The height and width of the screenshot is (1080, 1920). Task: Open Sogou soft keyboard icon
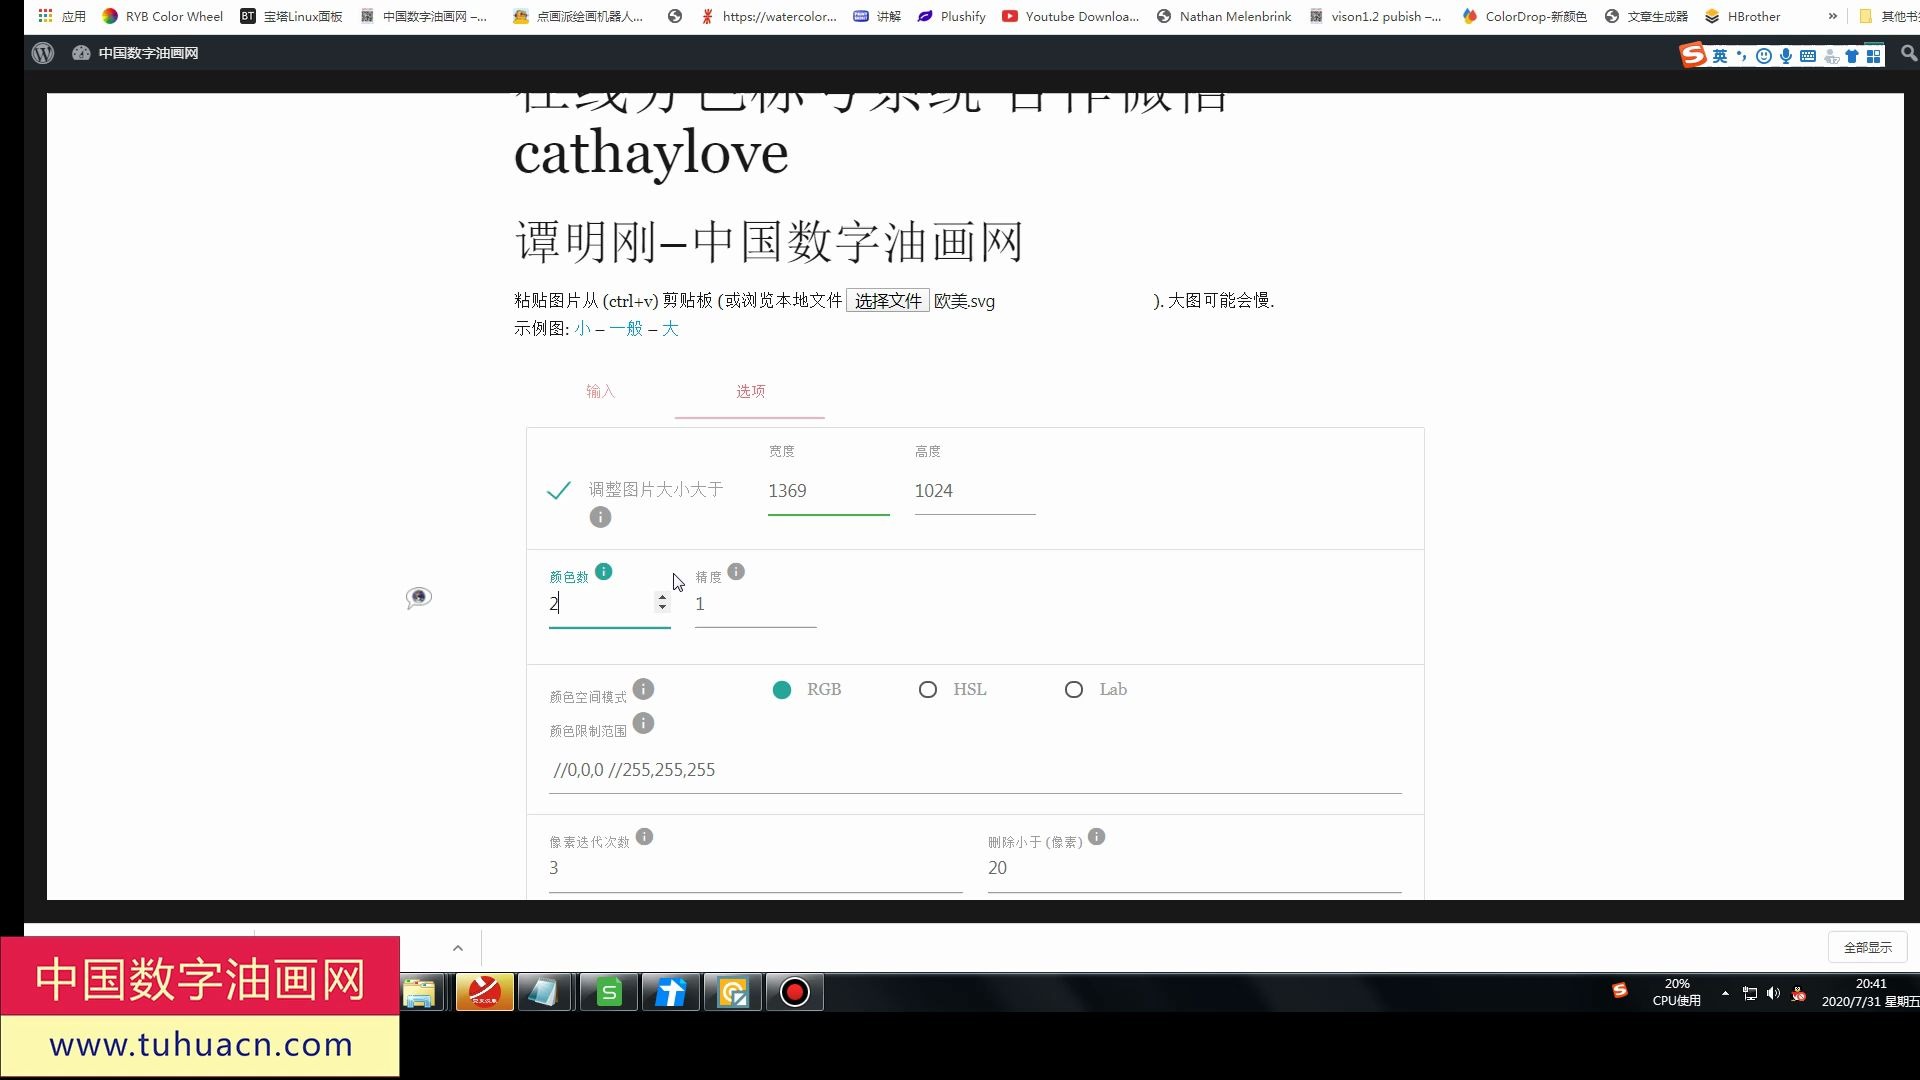[1808, 56]
